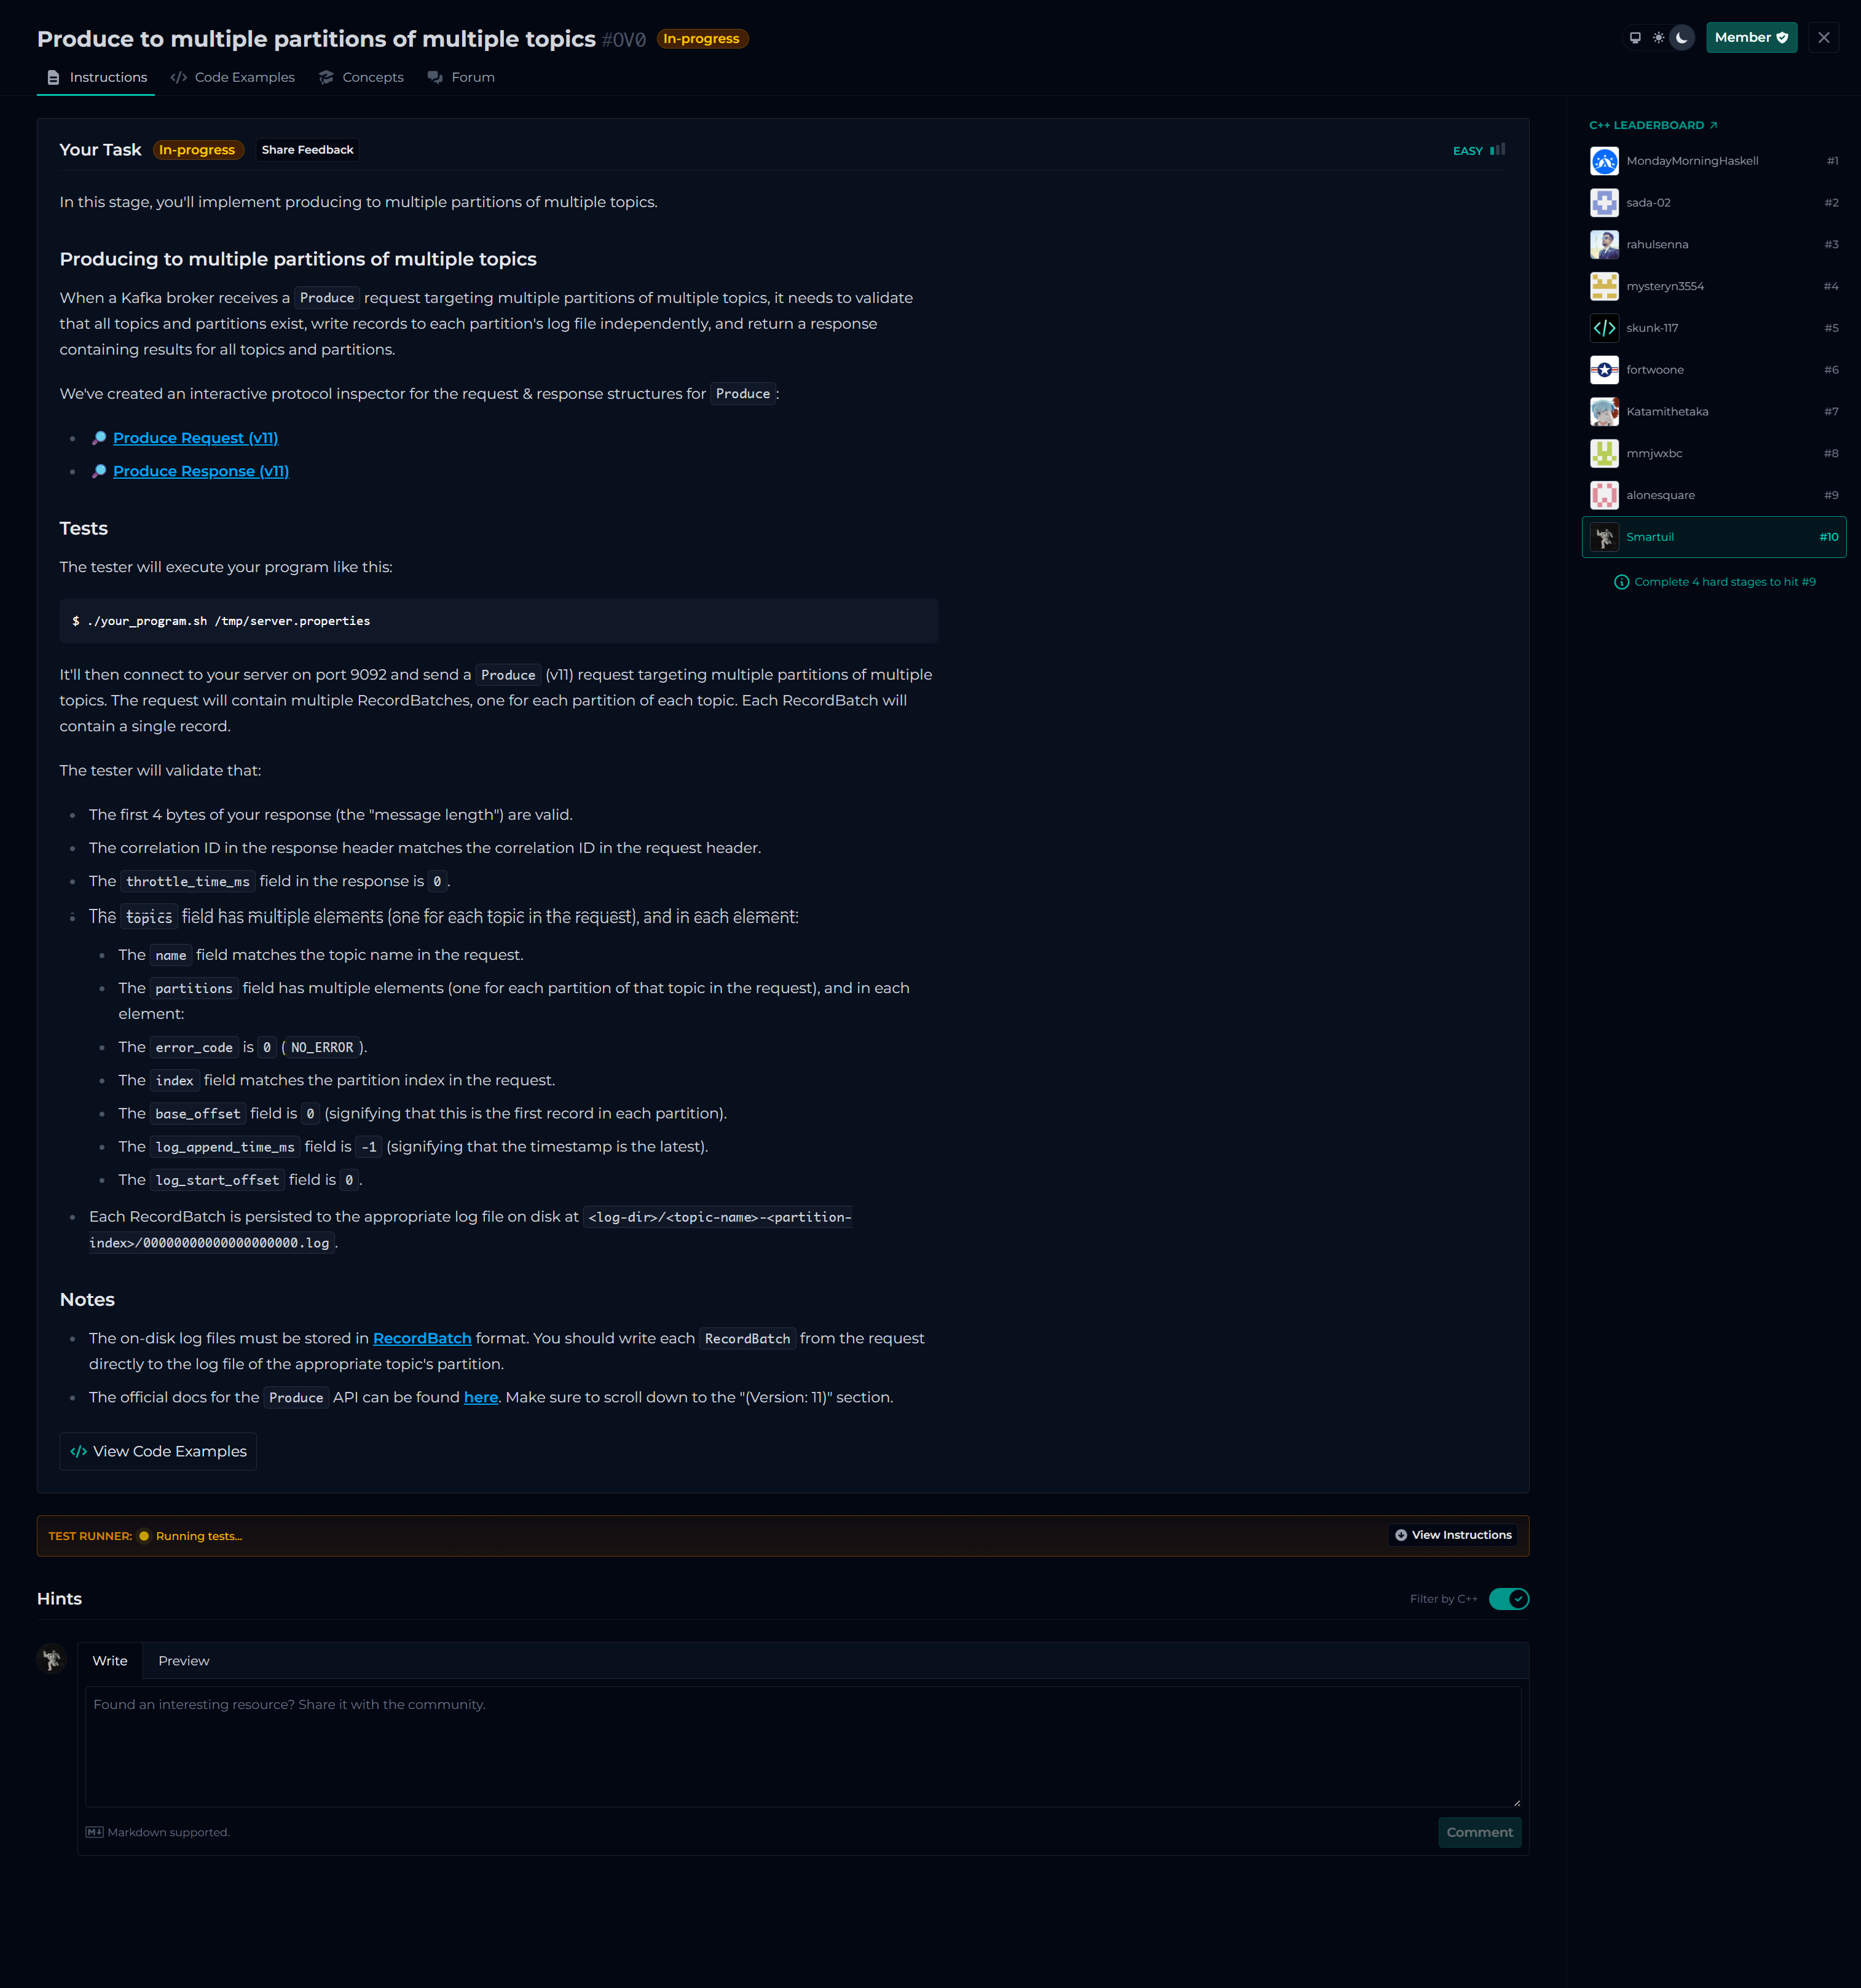Switch theme to system mode monitor icon
This screenshot has width=1861, height=1988.
[1635, 38]
